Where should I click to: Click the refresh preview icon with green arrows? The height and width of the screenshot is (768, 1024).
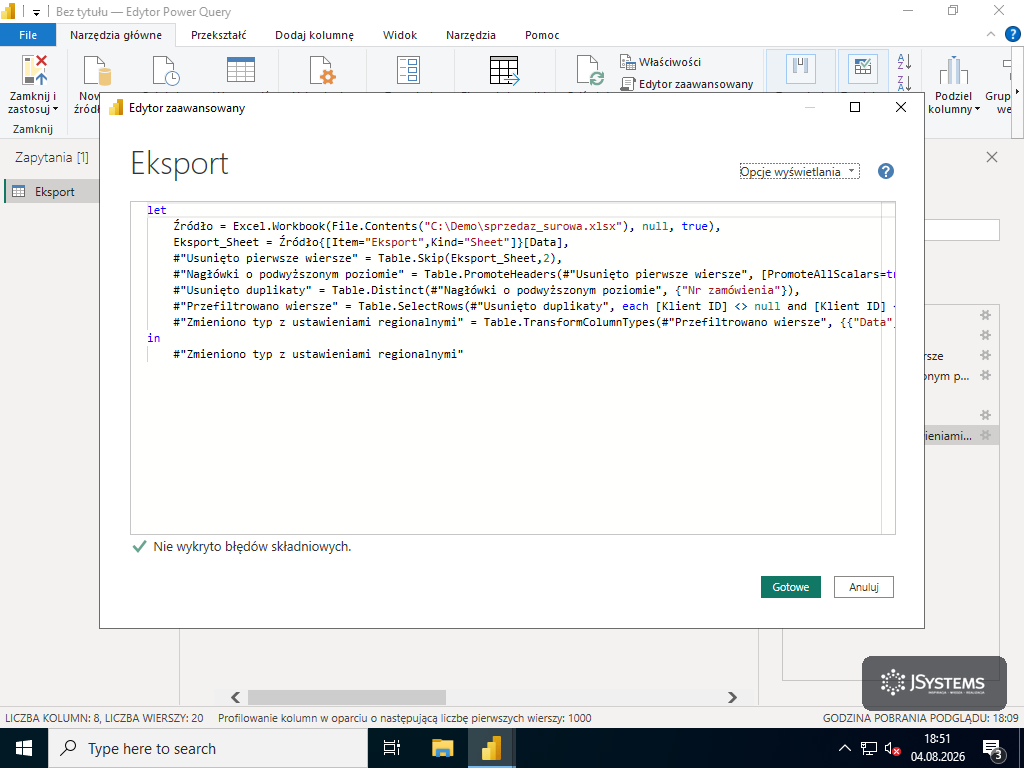[x=590, y=71]
